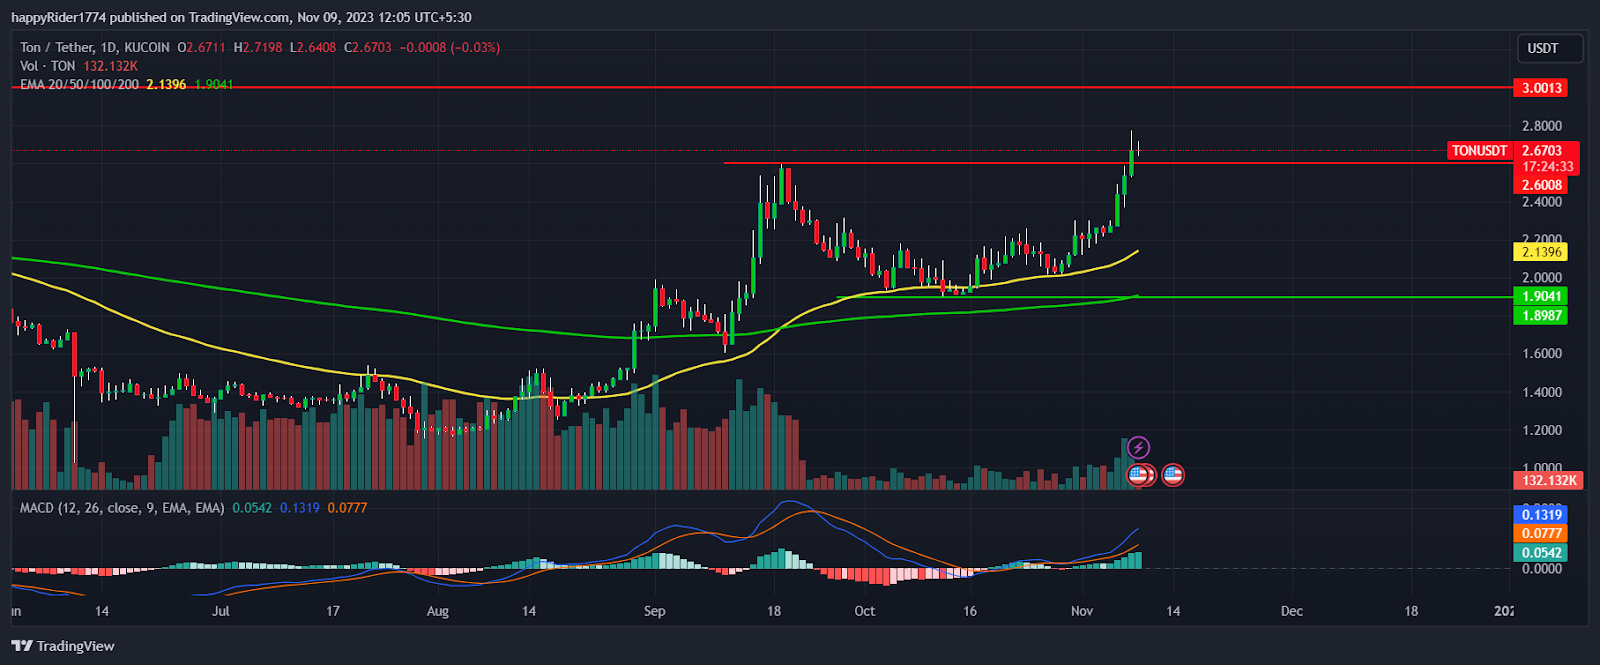Click the TradingView logo

coord(63,646)
